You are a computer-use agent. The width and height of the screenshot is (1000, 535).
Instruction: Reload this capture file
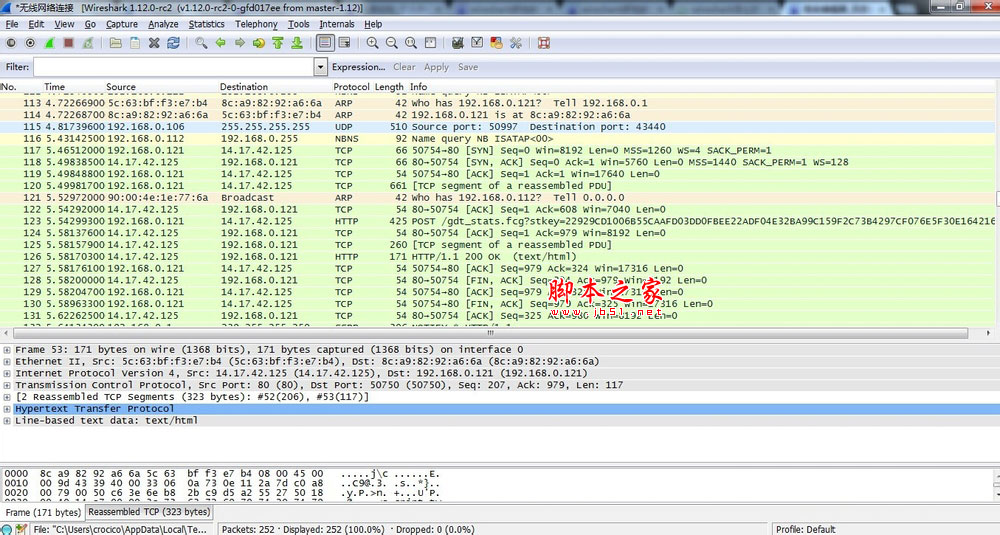point(173,43)
